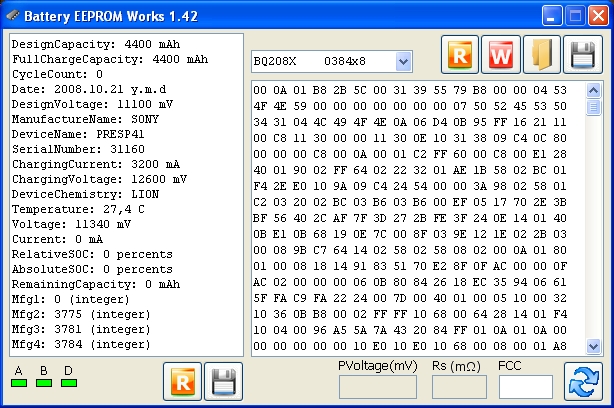Screen dimensions: 614x408
Task: Open the BQ208X chip type dropdown
Action: (403, 61)
